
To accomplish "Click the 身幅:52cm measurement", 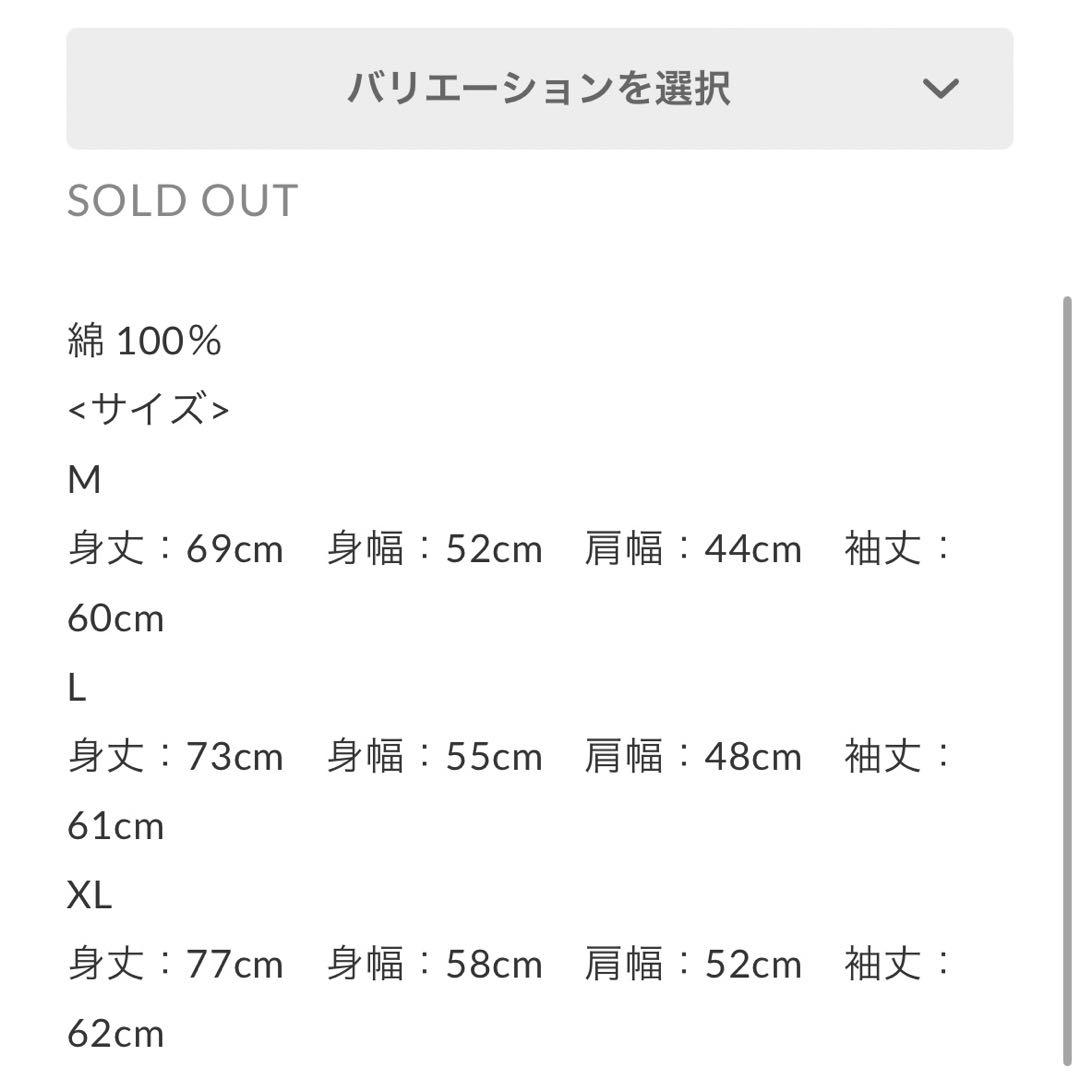I will tap(435, 549).
